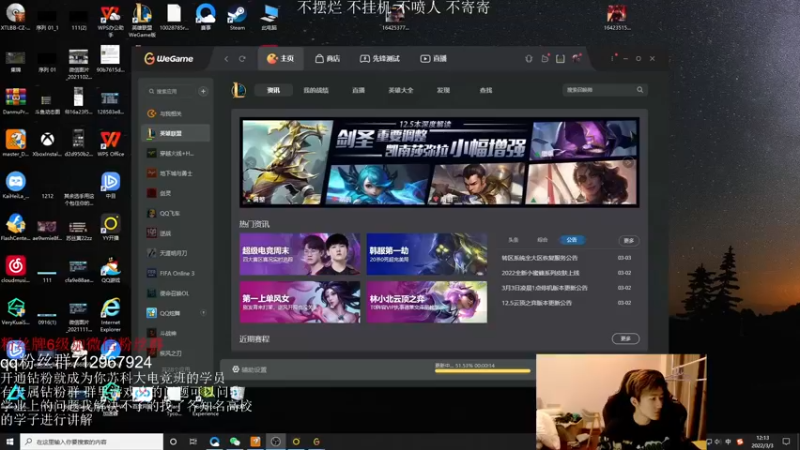Select the 资讯 news tab
The width and height of the screenshot is (800, 450).
(x=273, y=90)
